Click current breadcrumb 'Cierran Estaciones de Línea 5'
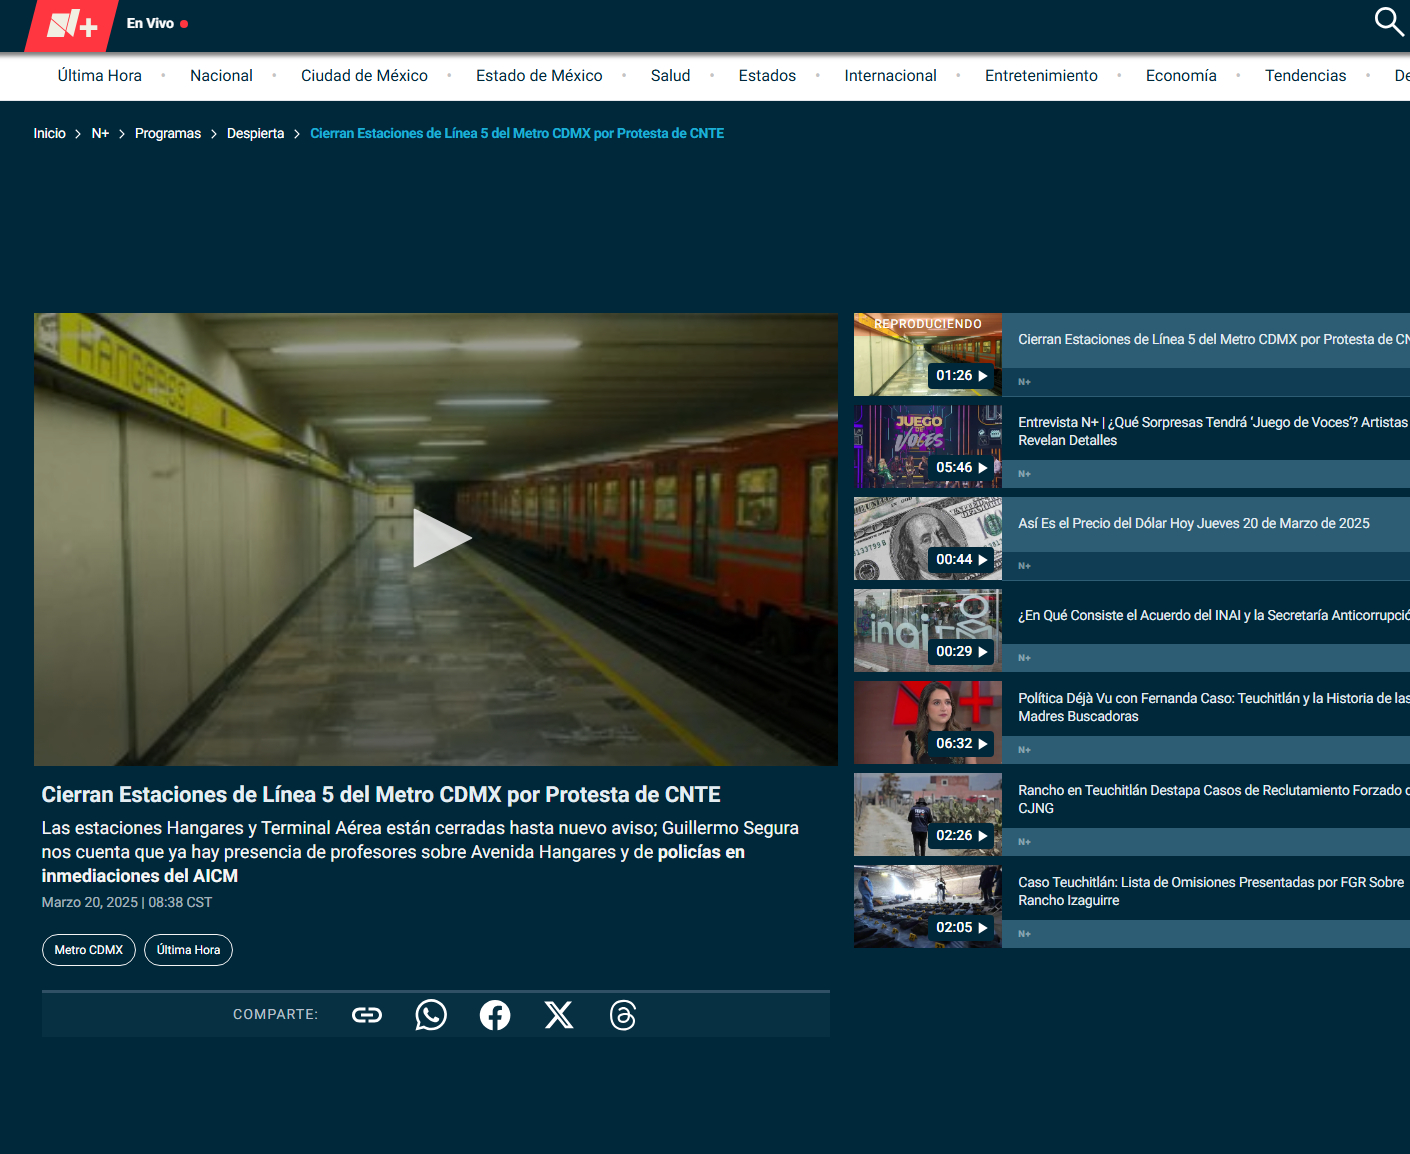The height and width of the screenshot is (1154, 1410). (x=517, y=133)
